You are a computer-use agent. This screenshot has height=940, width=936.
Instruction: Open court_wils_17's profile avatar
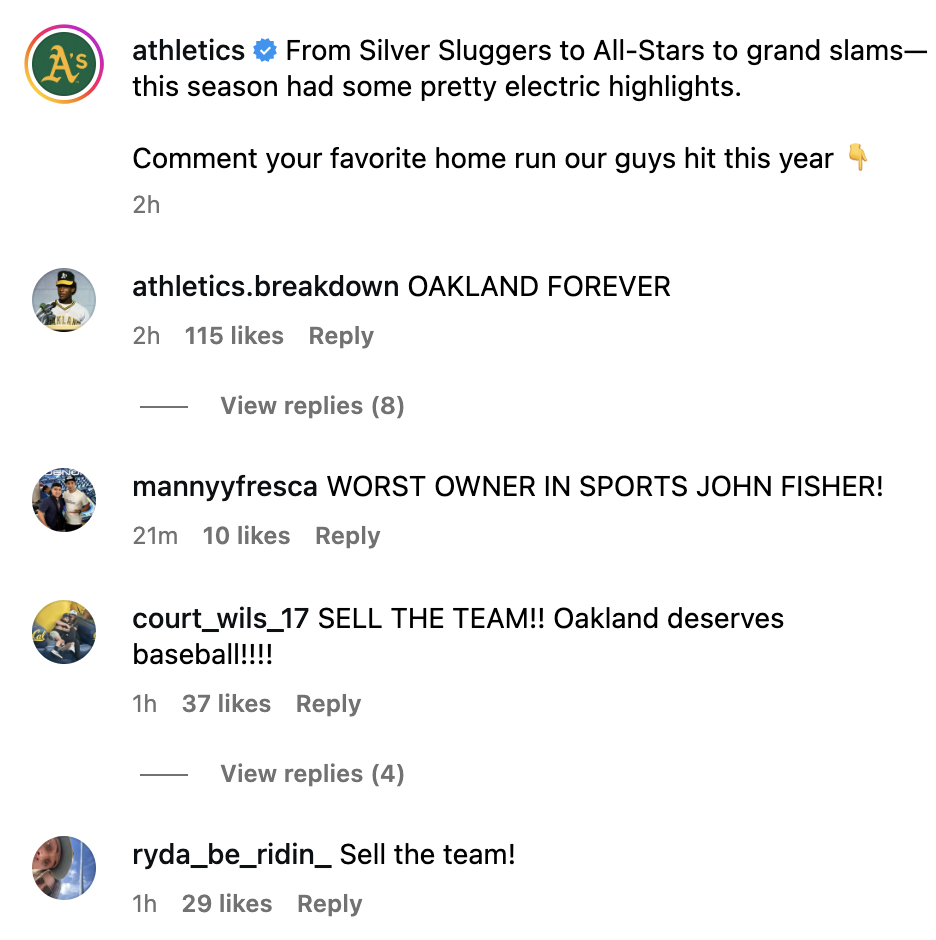click(x=64, y=632)
